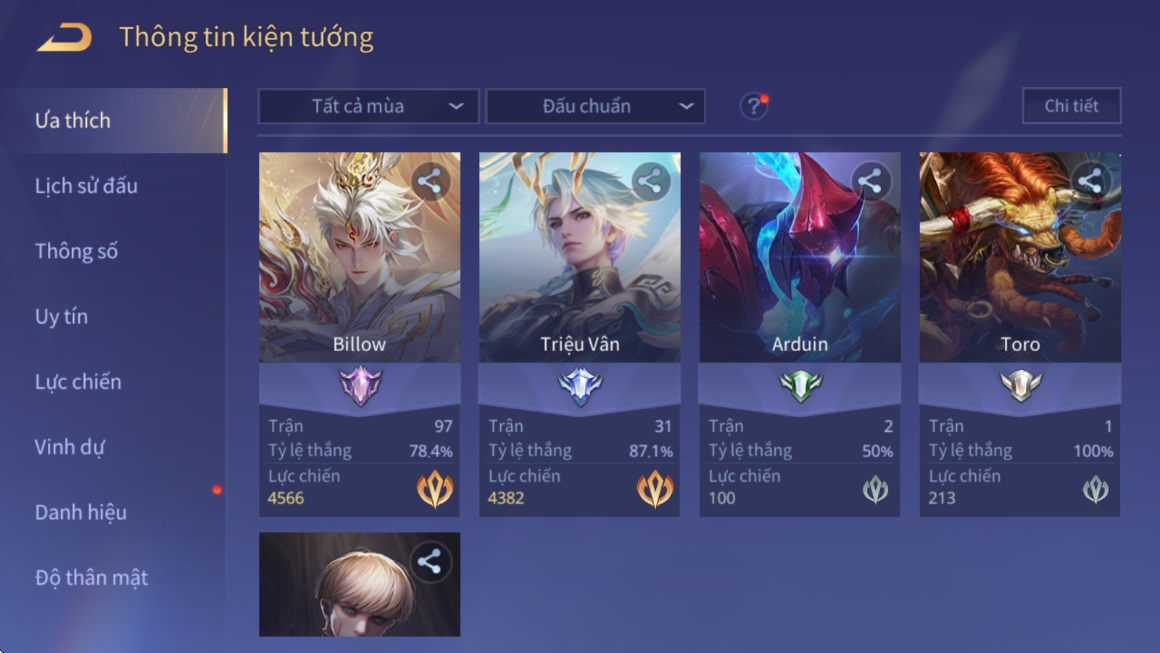This screenshot has width=1160, height=653.
Task: Click Billow's purple mastery badge
Action: click(x=360, y=385)
